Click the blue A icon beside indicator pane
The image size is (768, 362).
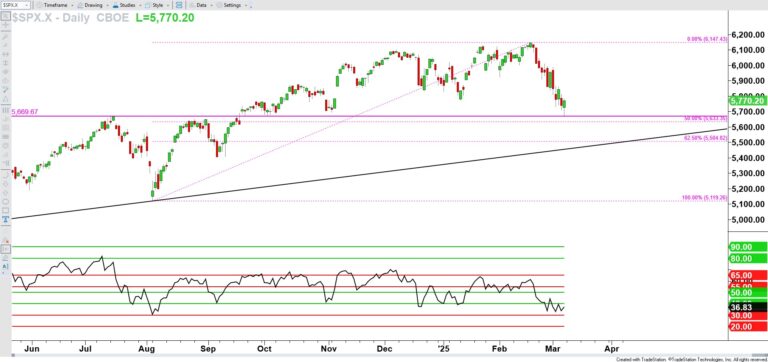pos(5,266)
